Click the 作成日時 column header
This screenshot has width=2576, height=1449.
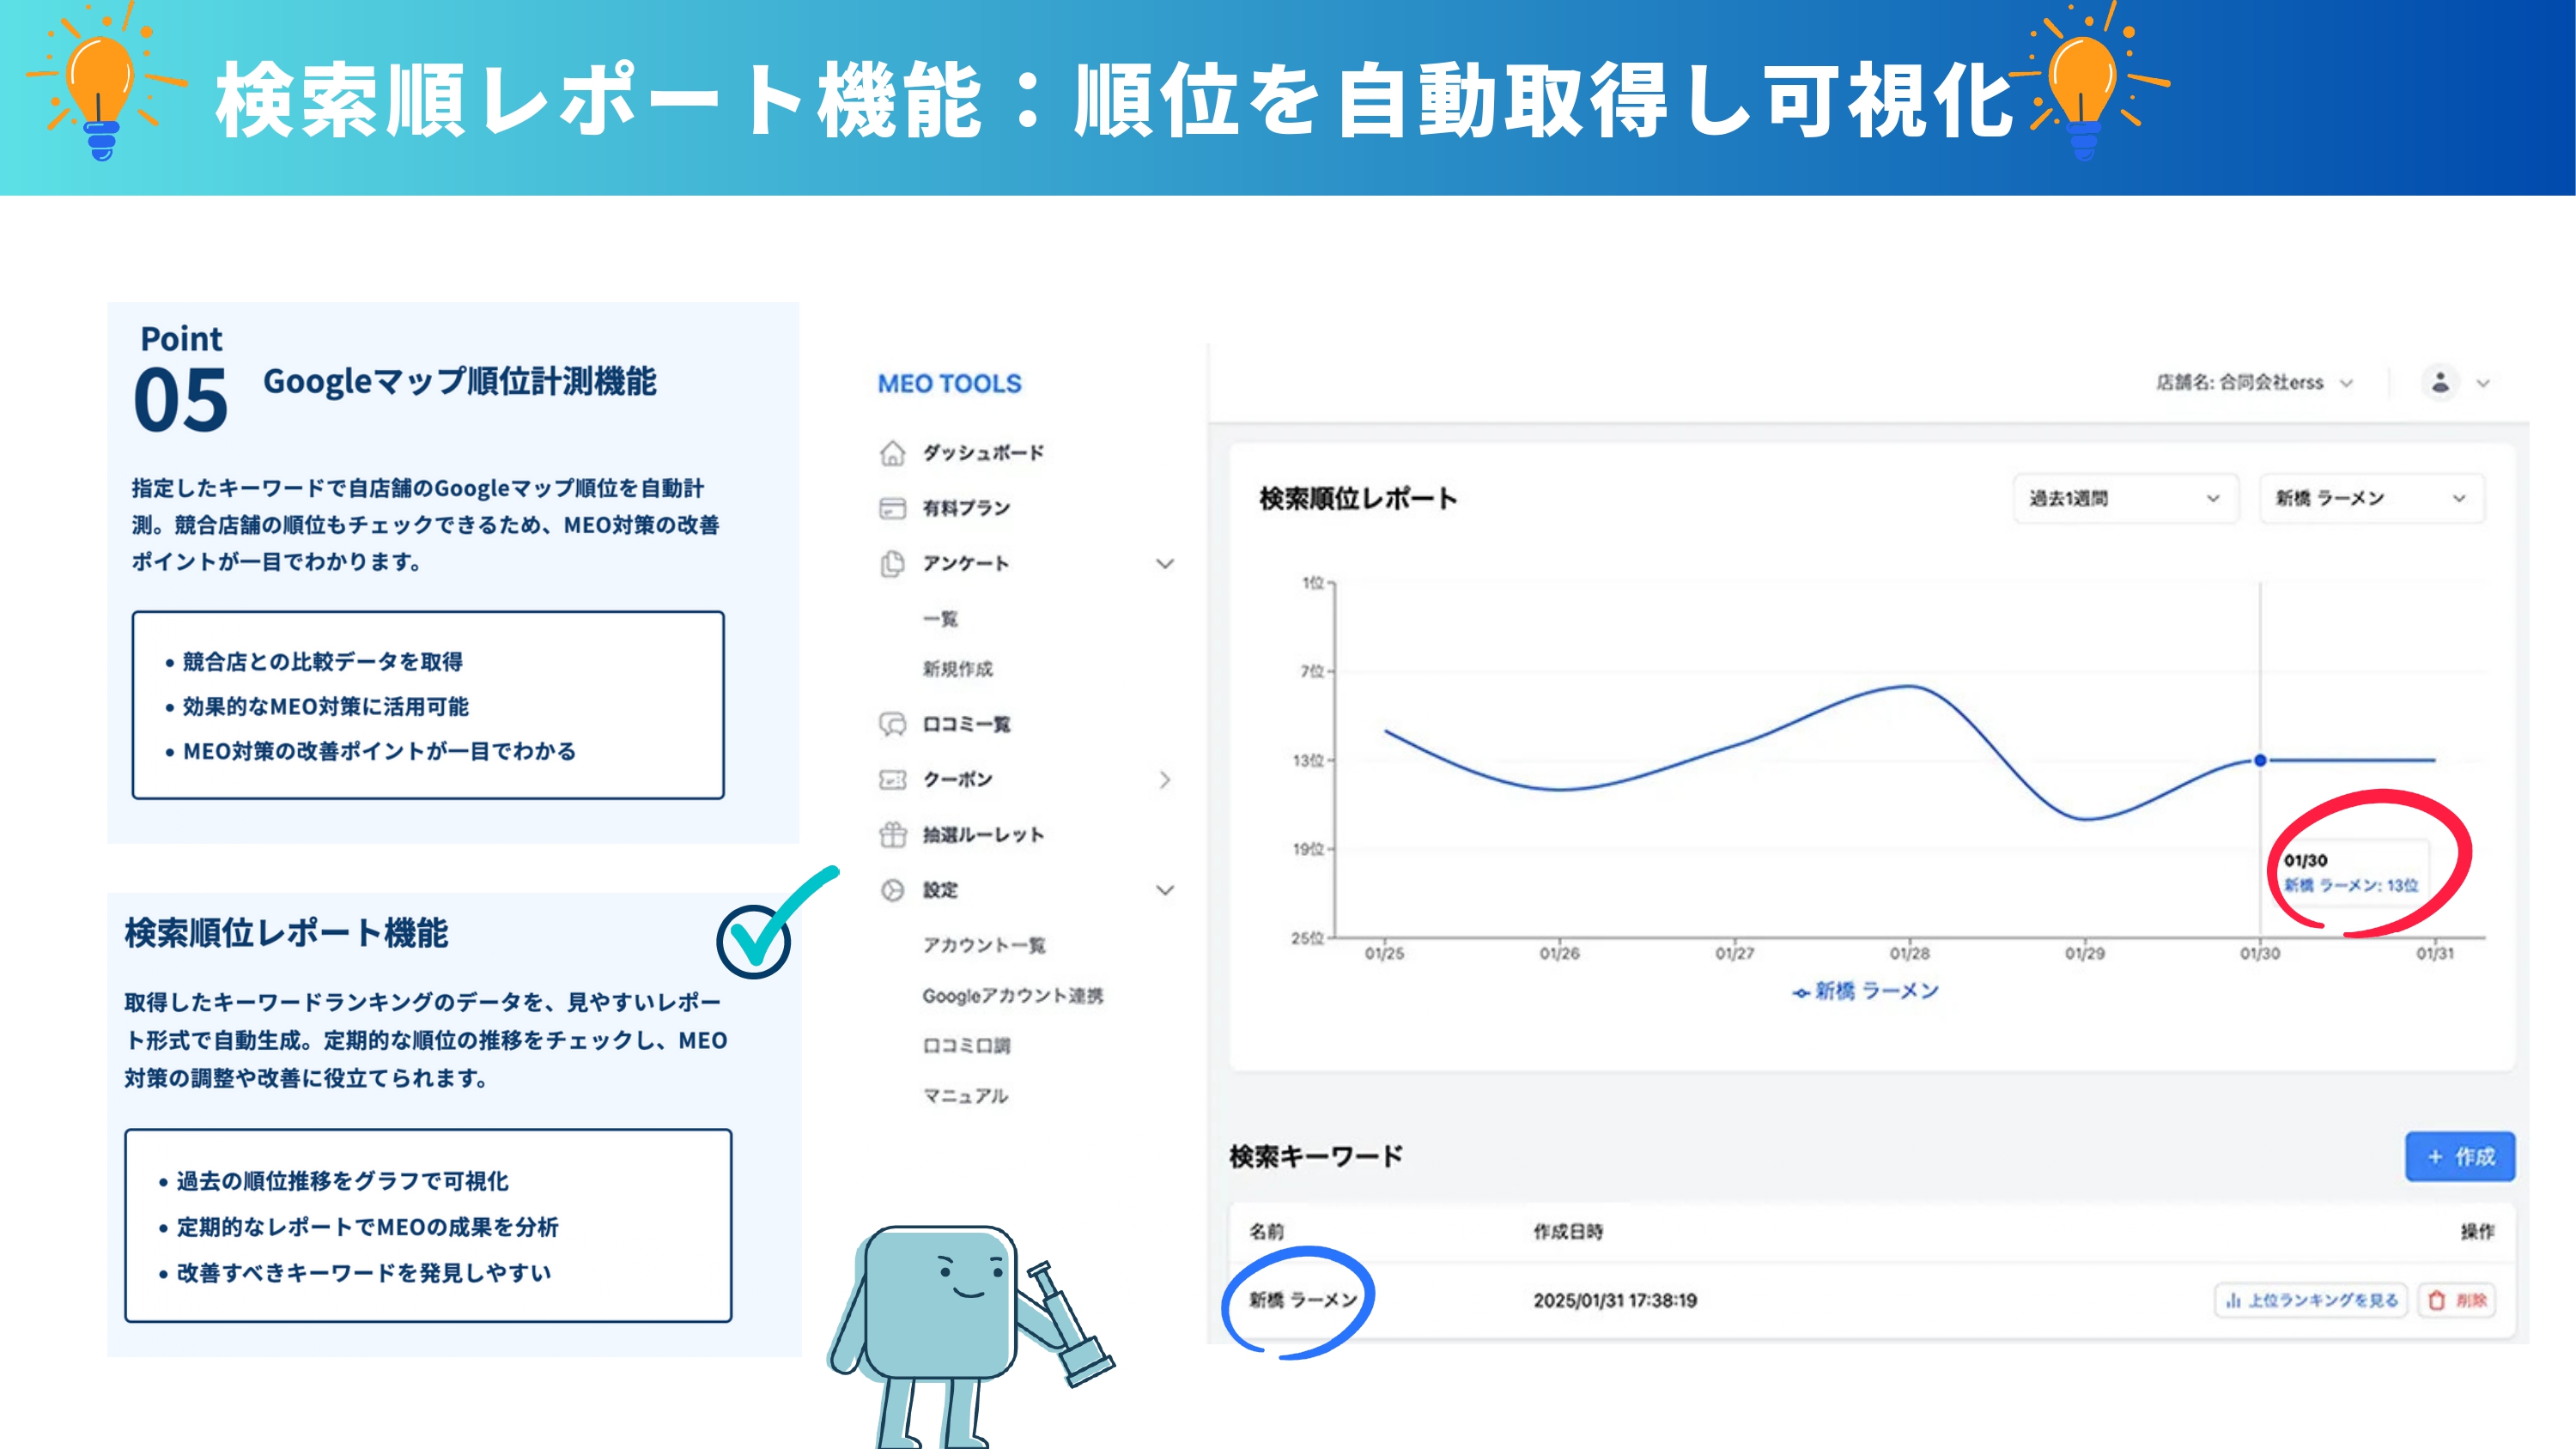1568,1231
